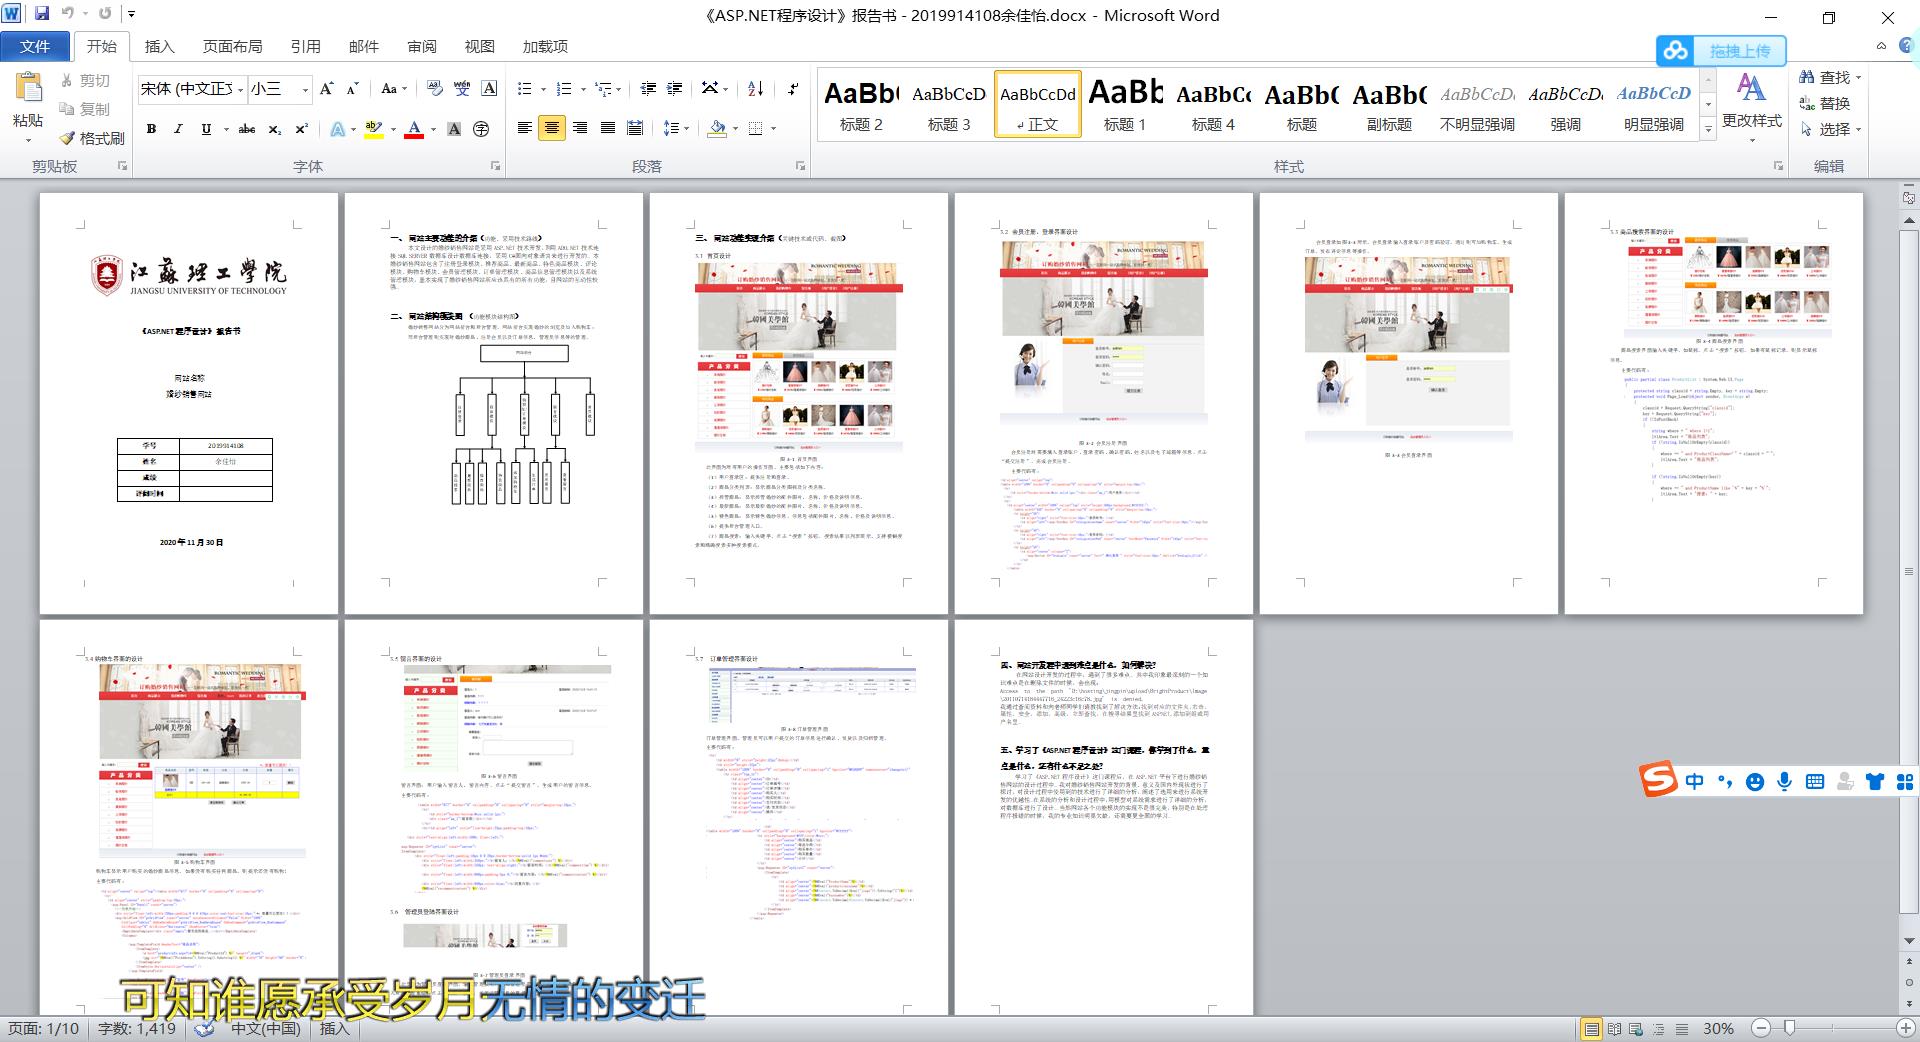Switch to Outline view in status bar
The height and width of the screenshot is (1042, 1920).
[1659, 1029]
